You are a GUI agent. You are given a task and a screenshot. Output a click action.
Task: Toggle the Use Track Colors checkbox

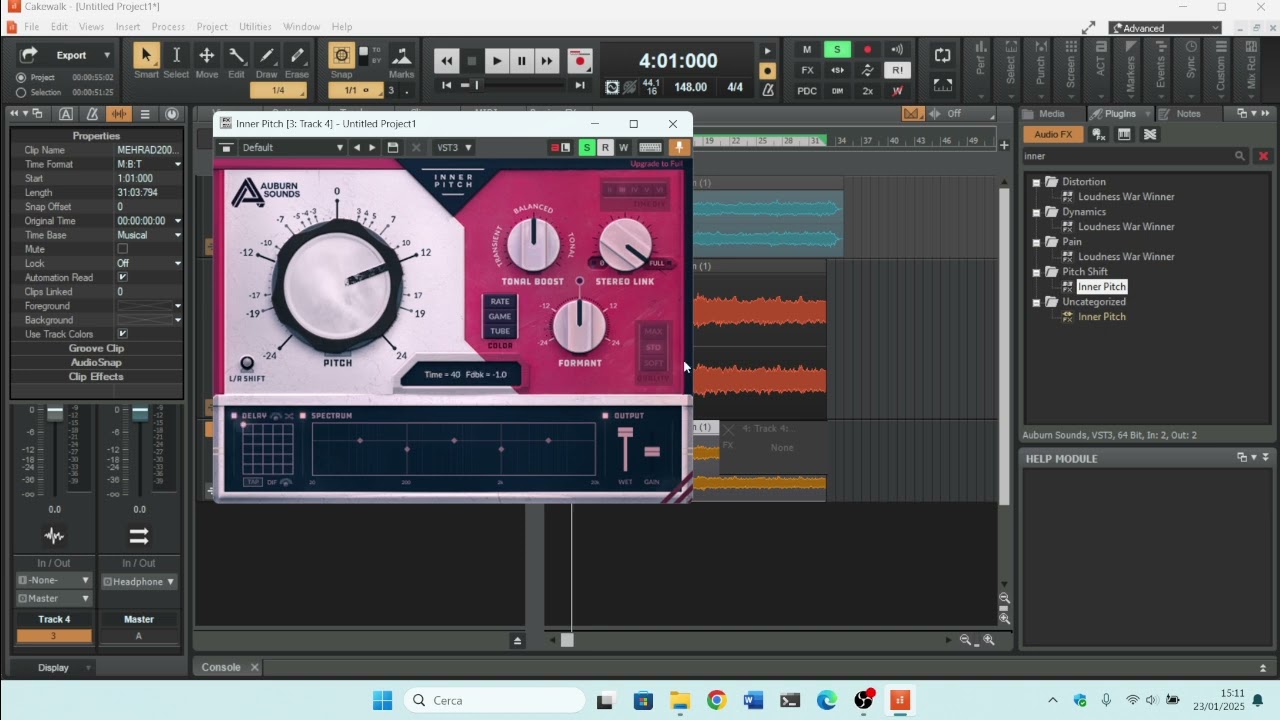(122, 334)
